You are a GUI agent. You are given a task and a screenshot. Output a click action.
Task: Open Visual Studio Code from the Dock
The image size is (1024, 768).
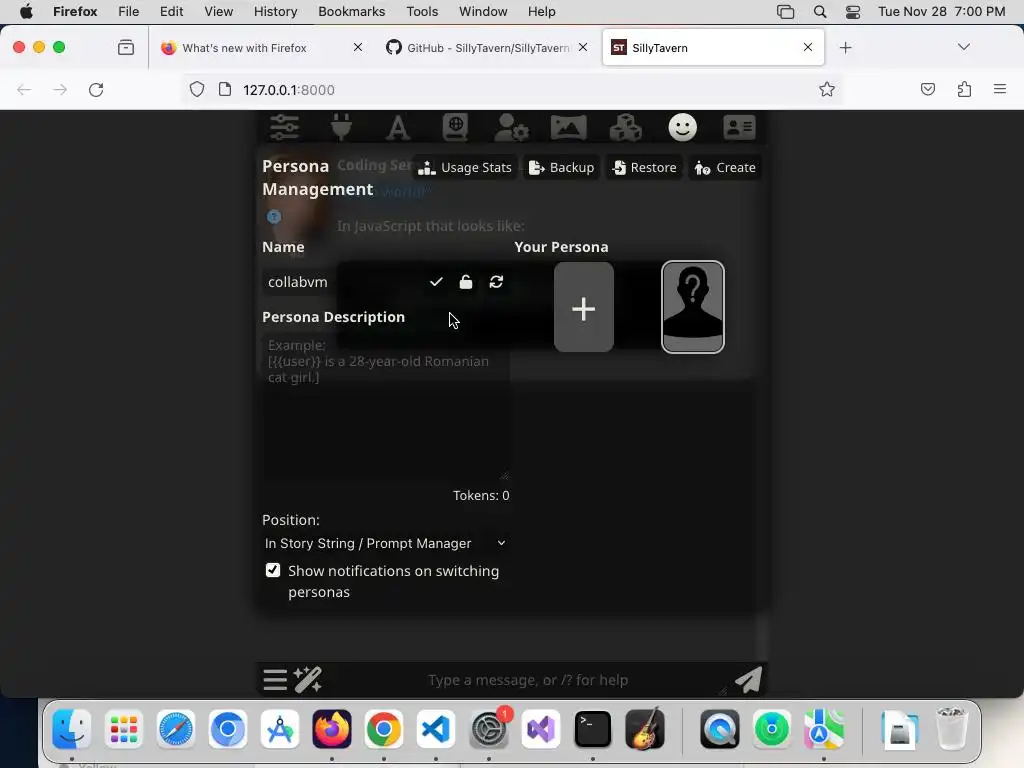tap(436, 729)
